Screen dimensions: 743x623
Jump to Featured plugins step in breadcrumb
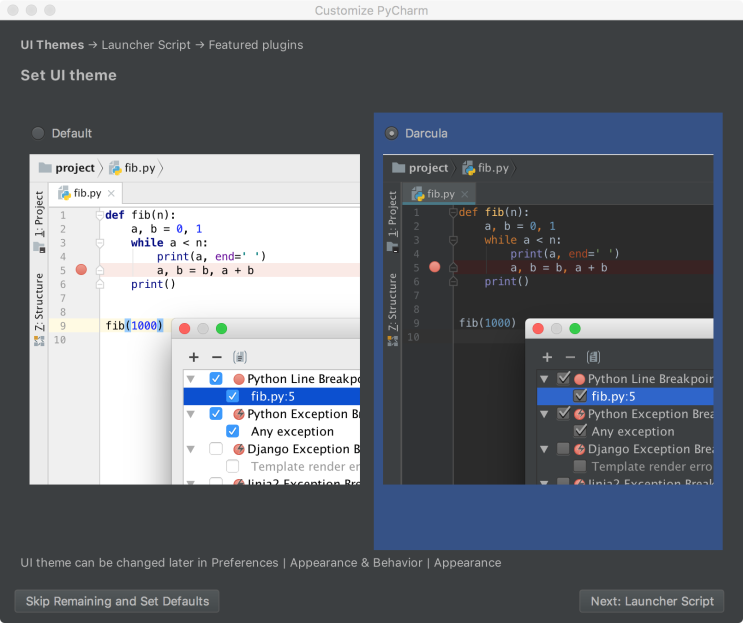[256, 45]
